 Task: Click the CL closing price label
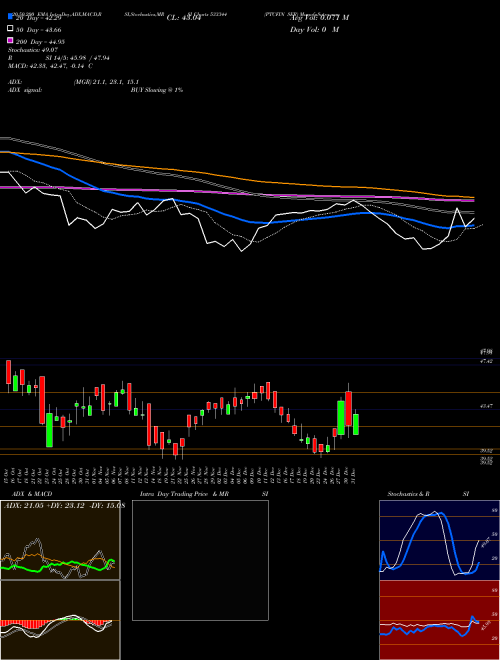(184, 18)
